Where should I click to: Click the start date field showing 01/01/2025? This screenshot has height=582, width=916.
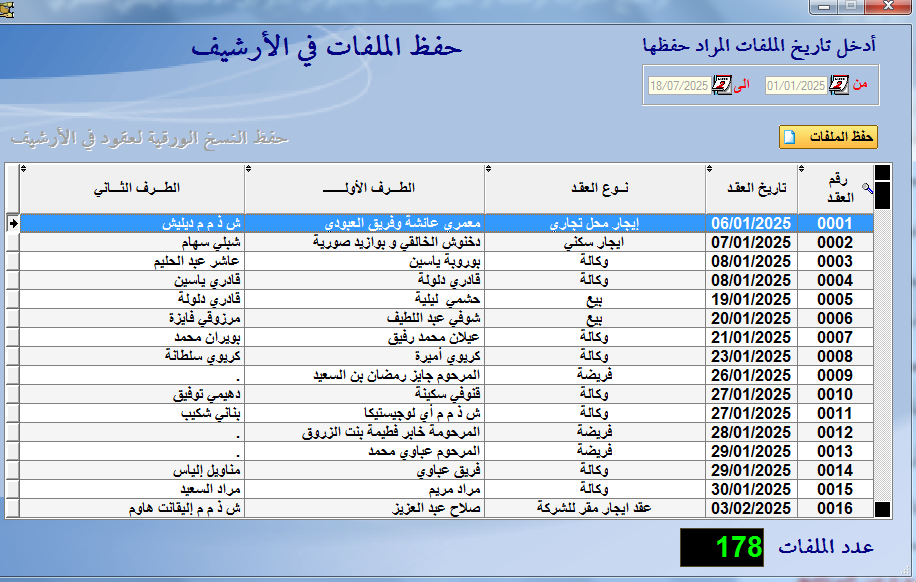tap(796, 85)
